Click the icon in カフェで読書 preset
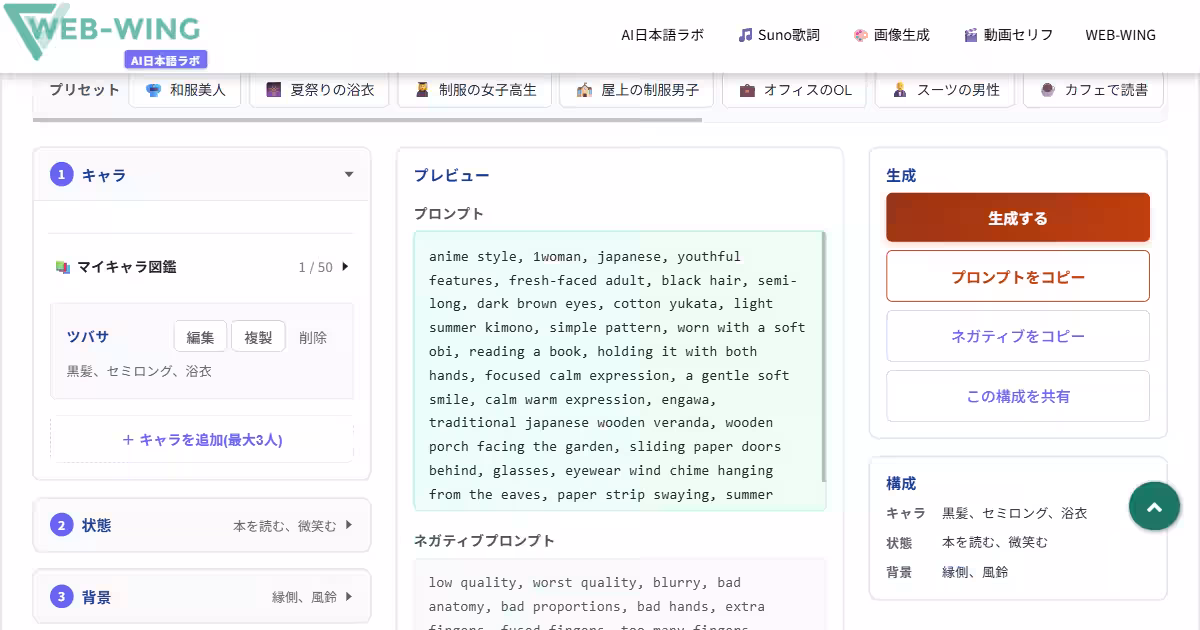The image size is (1200, 630). click(x=1048, y=90)
